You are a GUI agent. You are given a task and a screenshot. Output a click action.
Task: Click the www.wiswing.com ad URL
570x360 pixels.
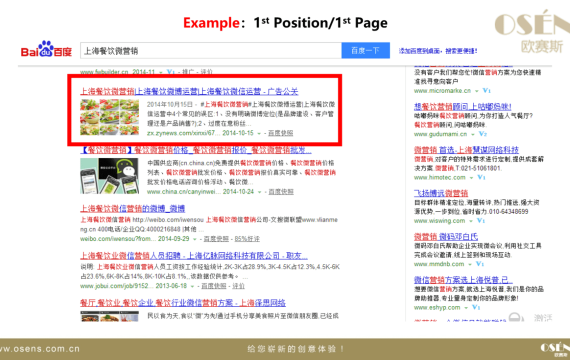[439, 221]
